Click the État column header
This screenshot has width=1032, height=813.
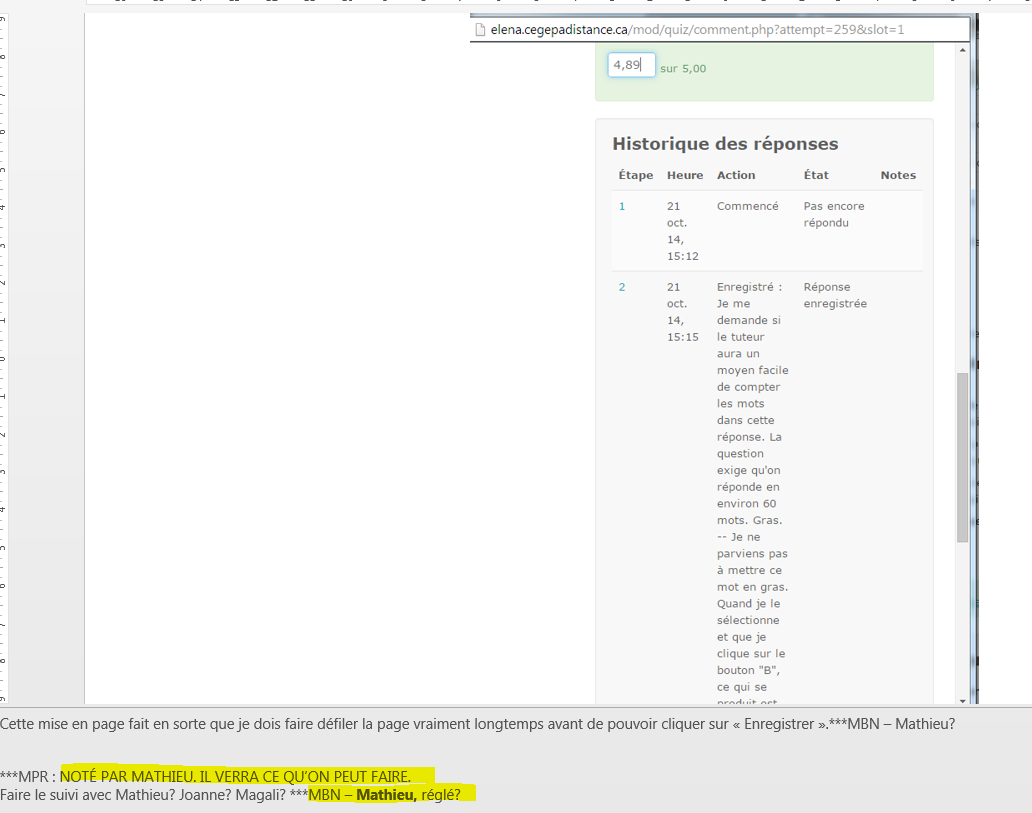[x=816, y=175]
